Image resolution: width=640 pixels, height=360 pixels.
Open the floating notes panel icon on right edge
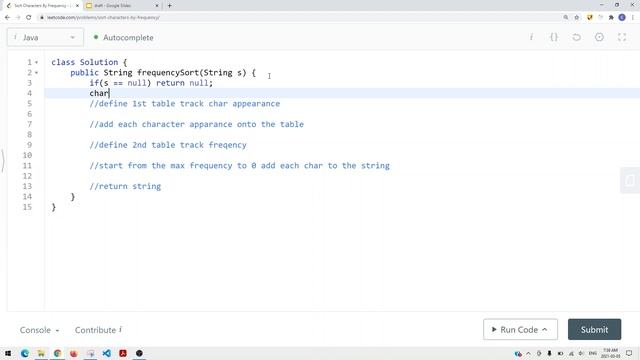point(630,180)
